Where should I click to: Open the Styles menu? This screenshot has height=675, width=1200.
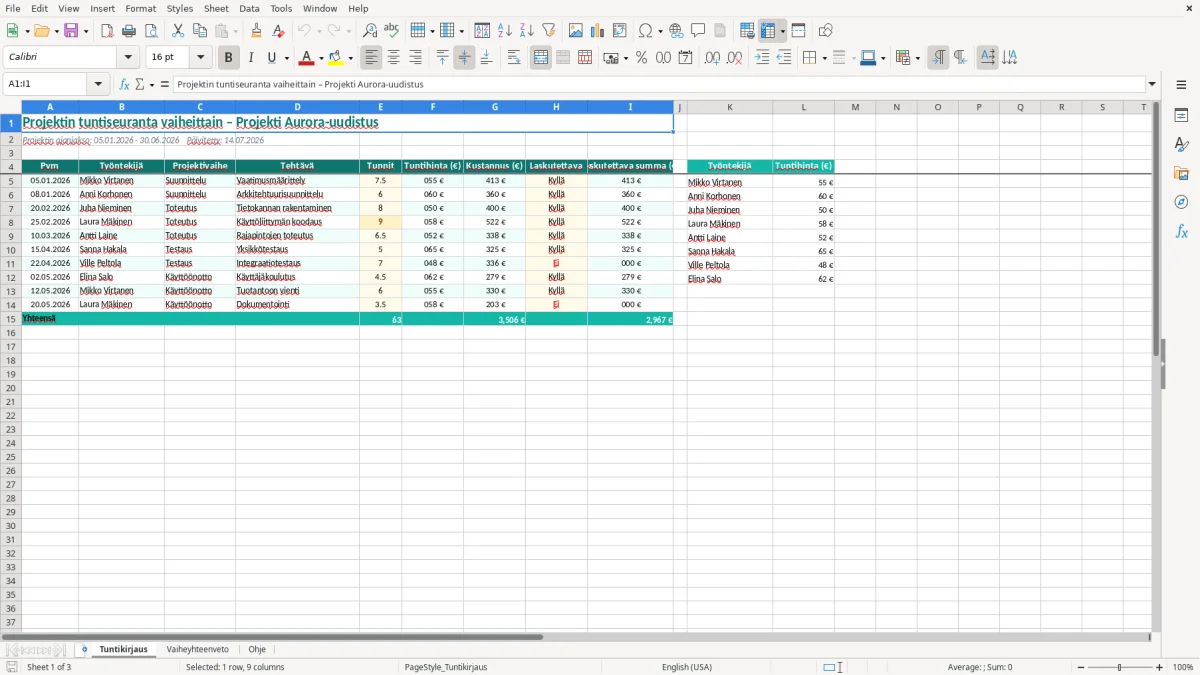tap(180, 8)
